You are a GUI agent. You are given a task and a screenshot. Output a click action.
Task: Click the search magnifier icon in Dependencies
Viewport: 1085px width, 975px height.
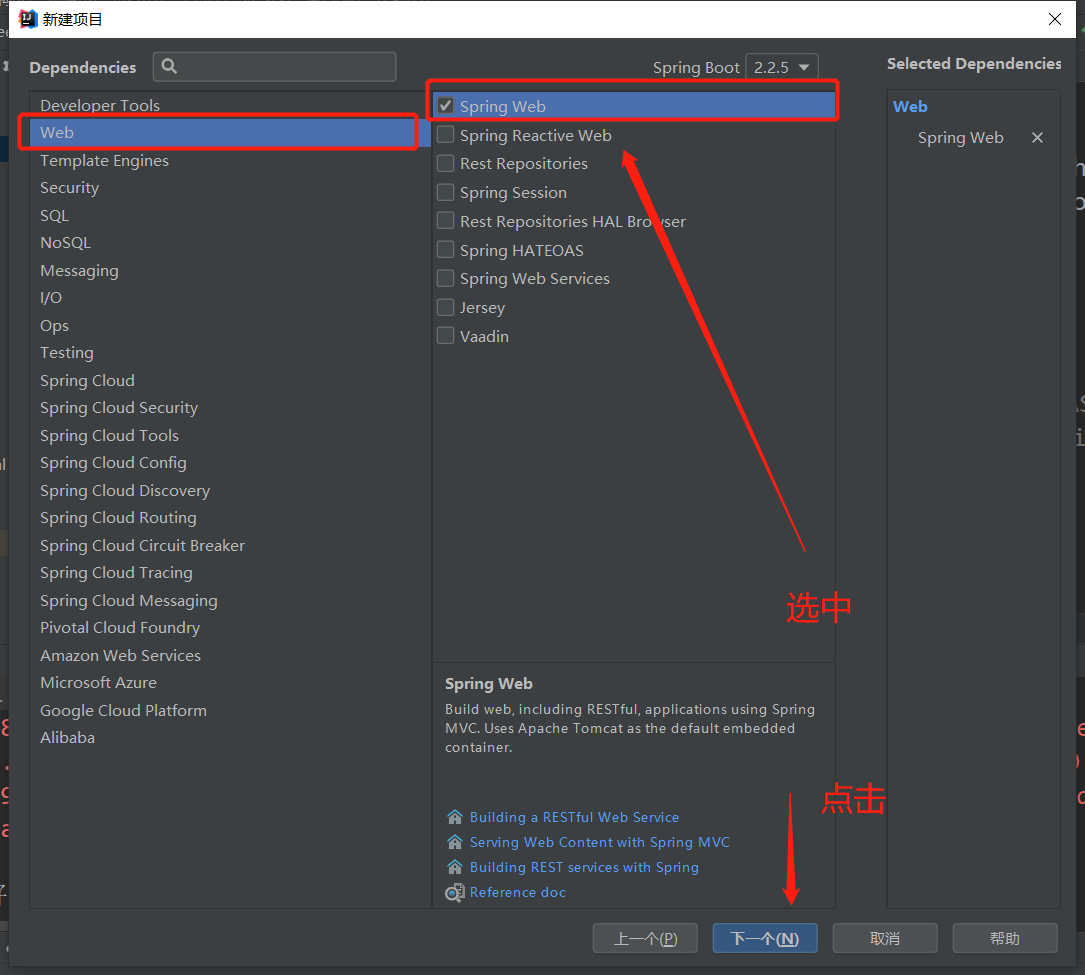pyautogui.click(x=169, y=66)
